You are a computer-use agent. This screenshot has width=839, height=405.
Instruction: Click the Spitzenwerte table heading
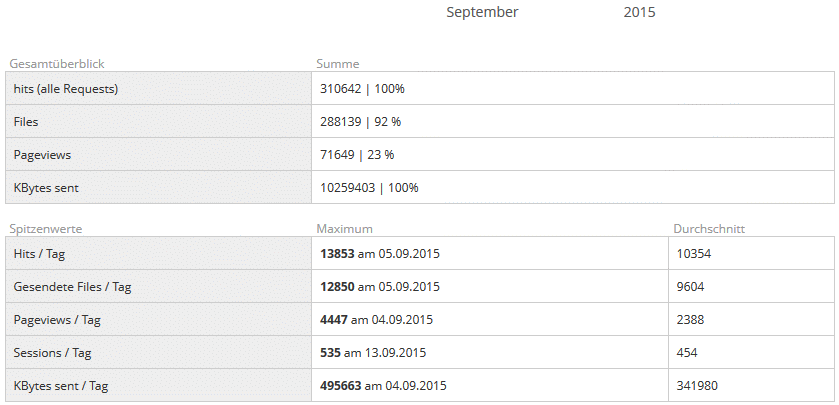click(45, 229)
